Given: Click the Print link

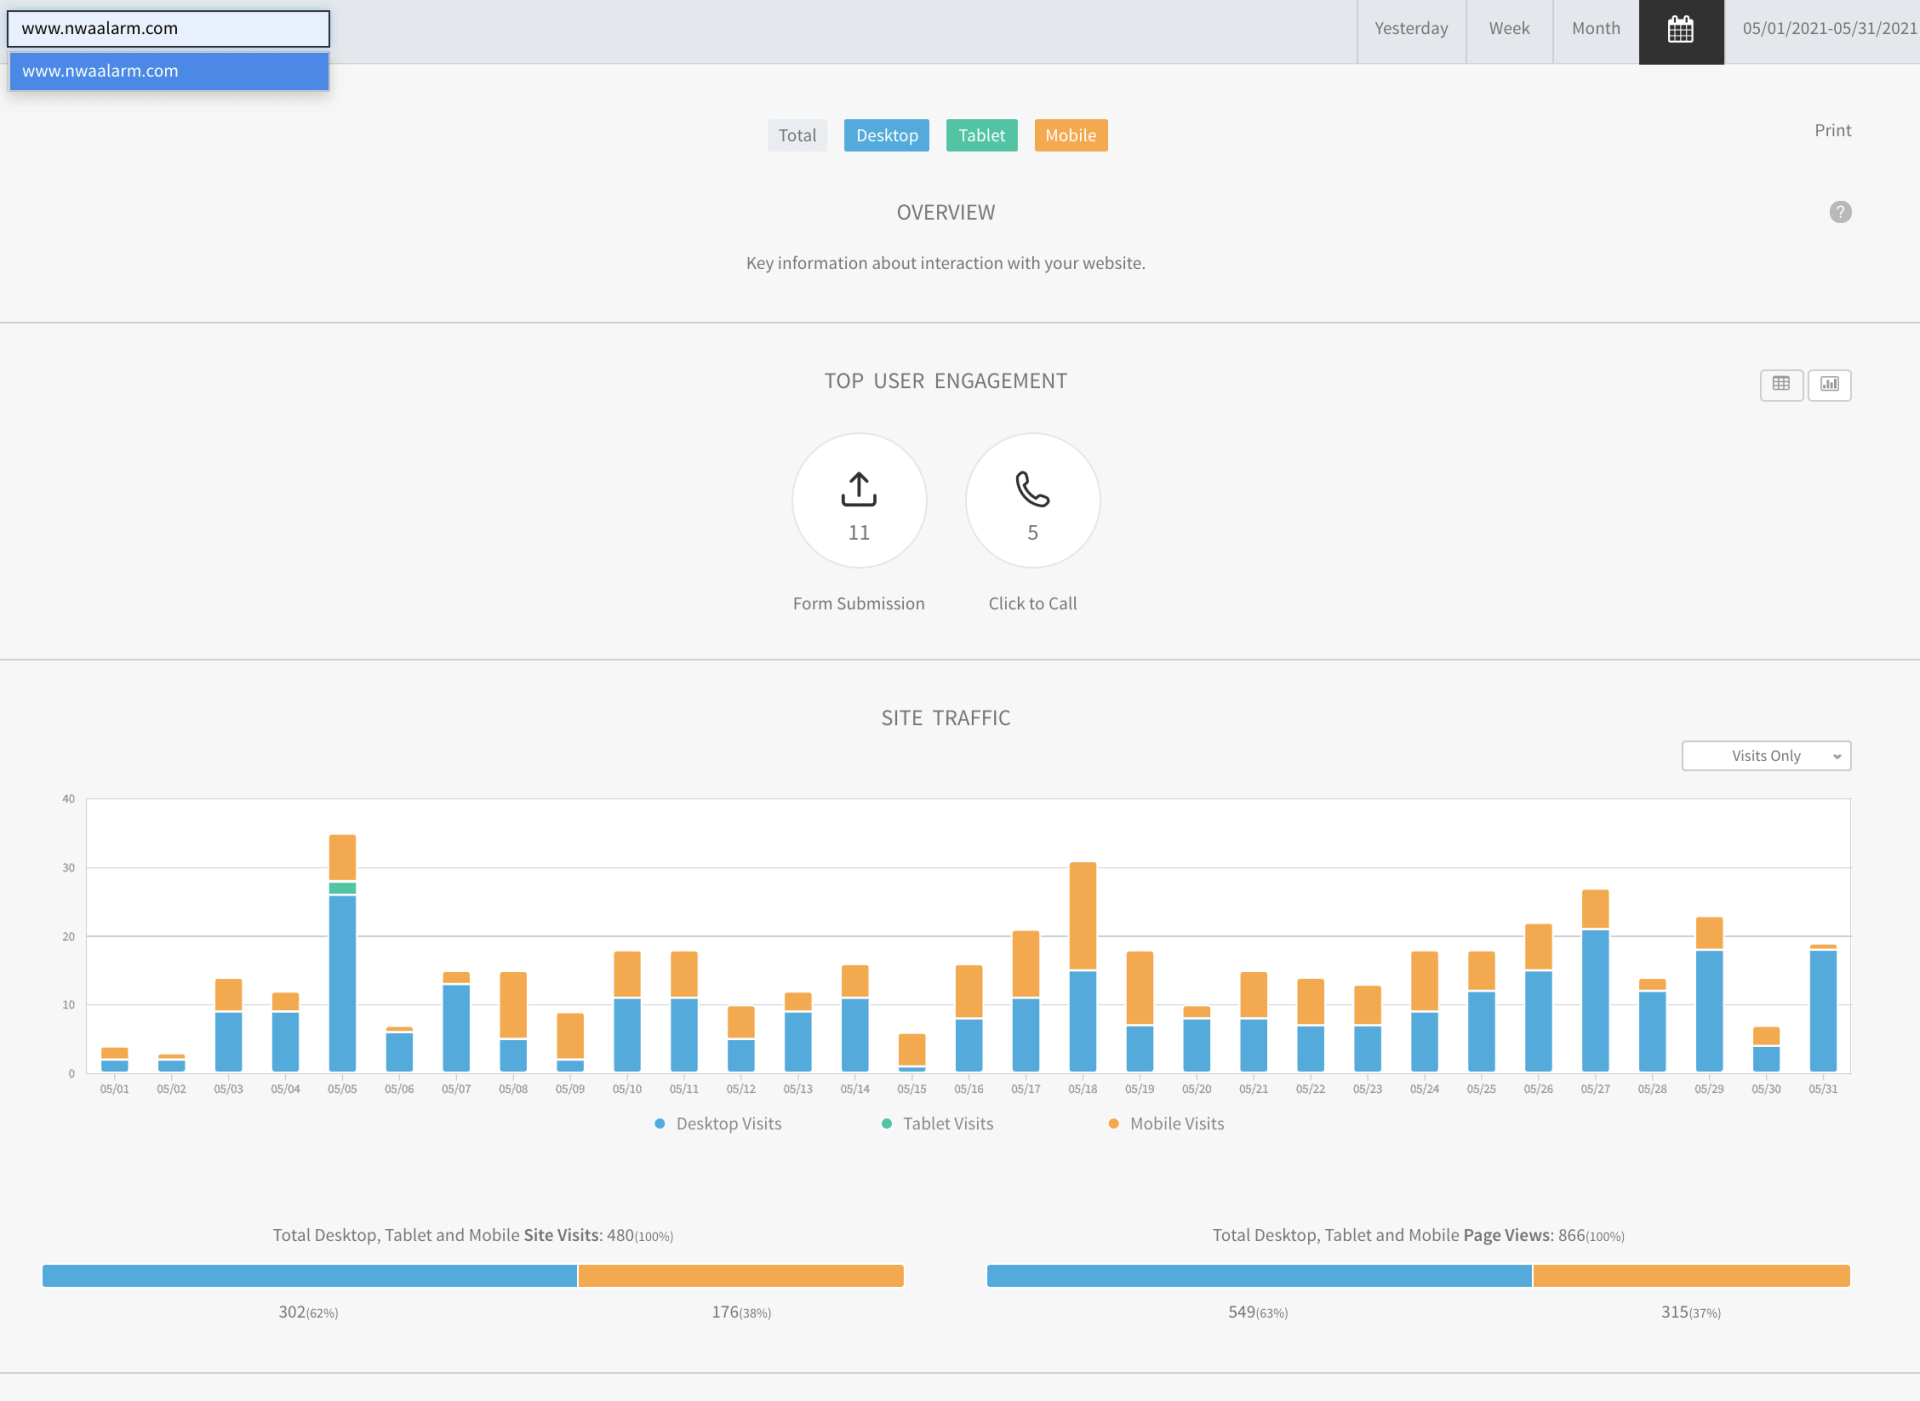Looking at the screenshot, I should pyautogui.click(x=1832, y=130).
